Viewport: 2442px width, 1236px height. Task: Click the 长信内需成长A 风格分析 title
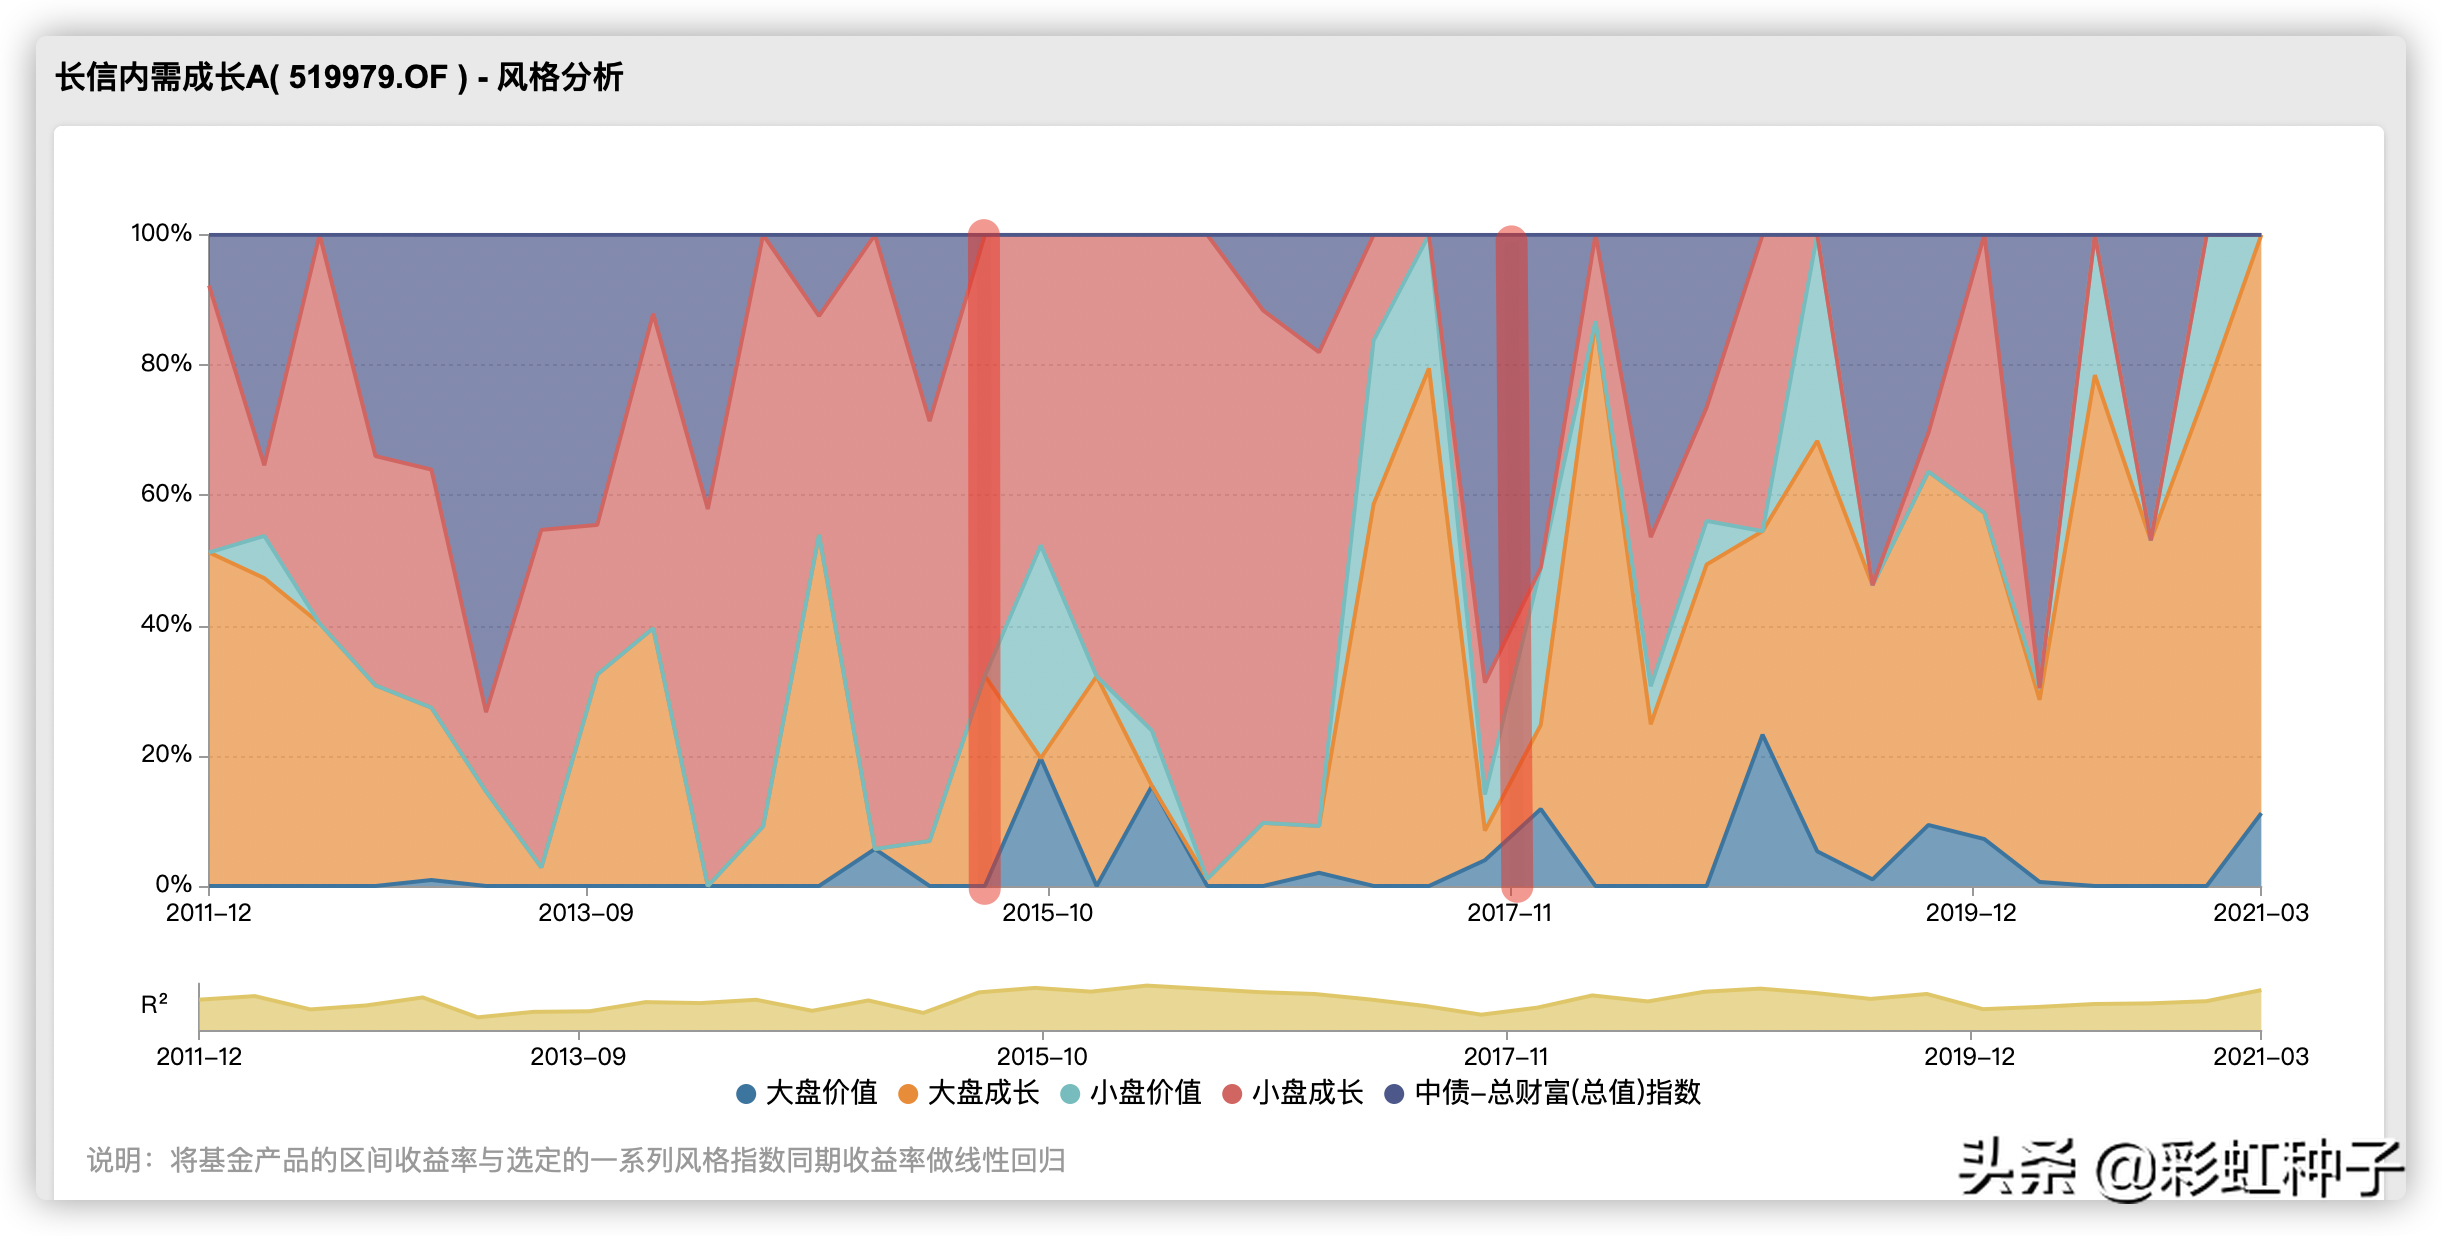[339, 77]
